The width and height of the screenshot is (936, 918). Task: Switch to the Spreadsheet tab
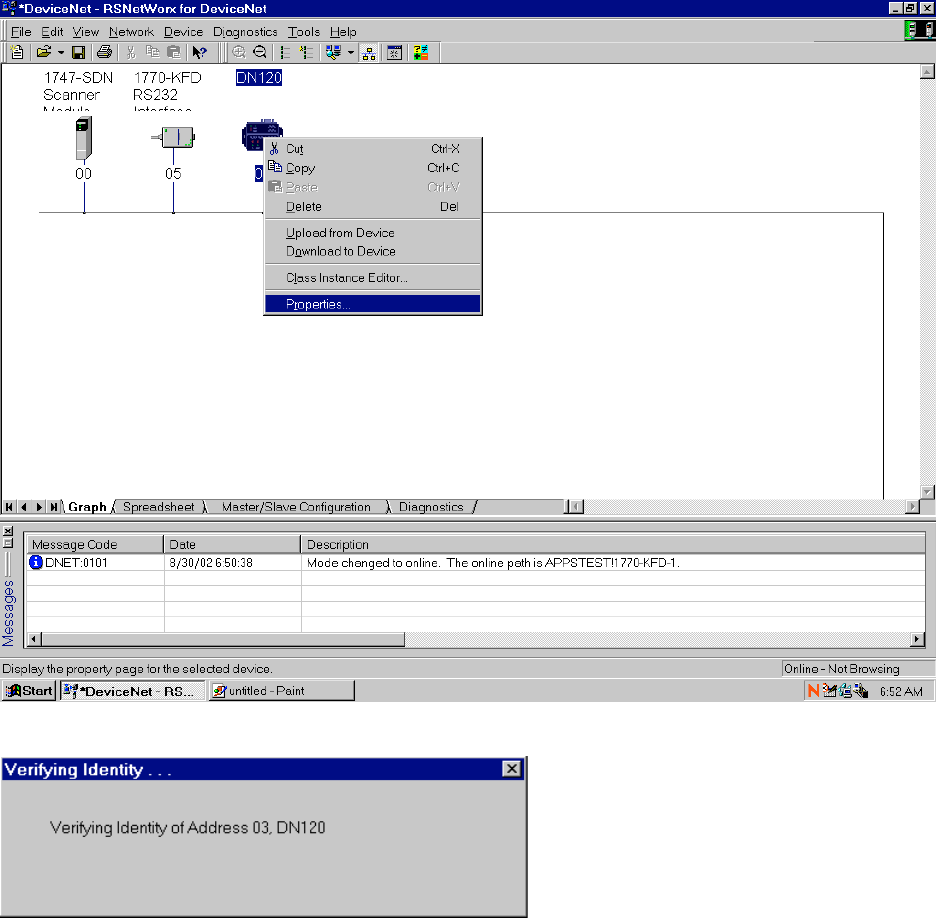(x=159, y=507)
